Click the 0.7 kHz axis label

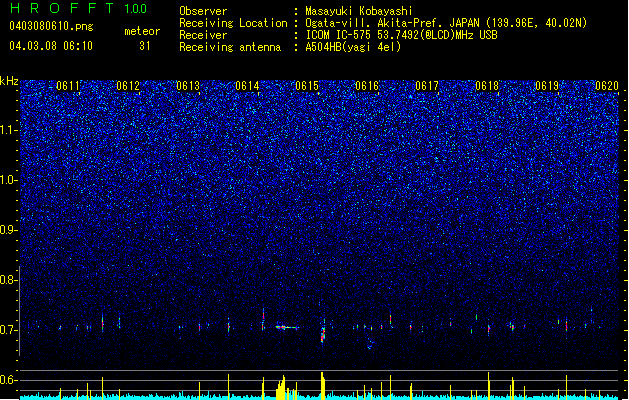9,330
